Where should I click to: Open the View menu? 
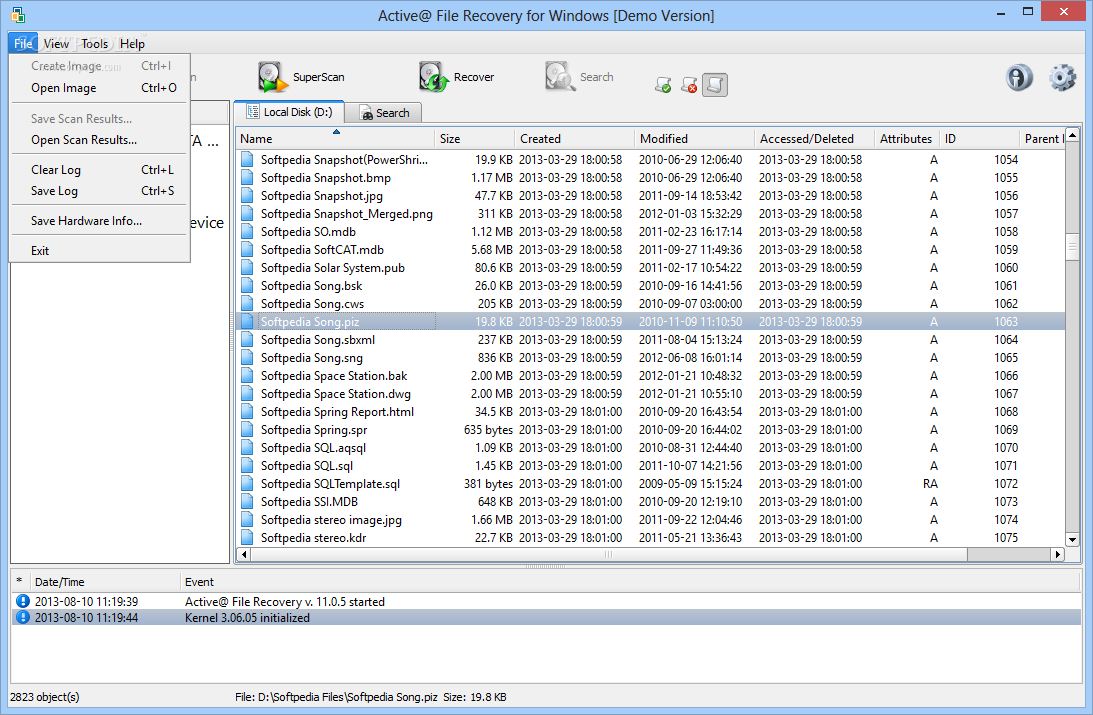pyautogui.click(x=56, y=43)
